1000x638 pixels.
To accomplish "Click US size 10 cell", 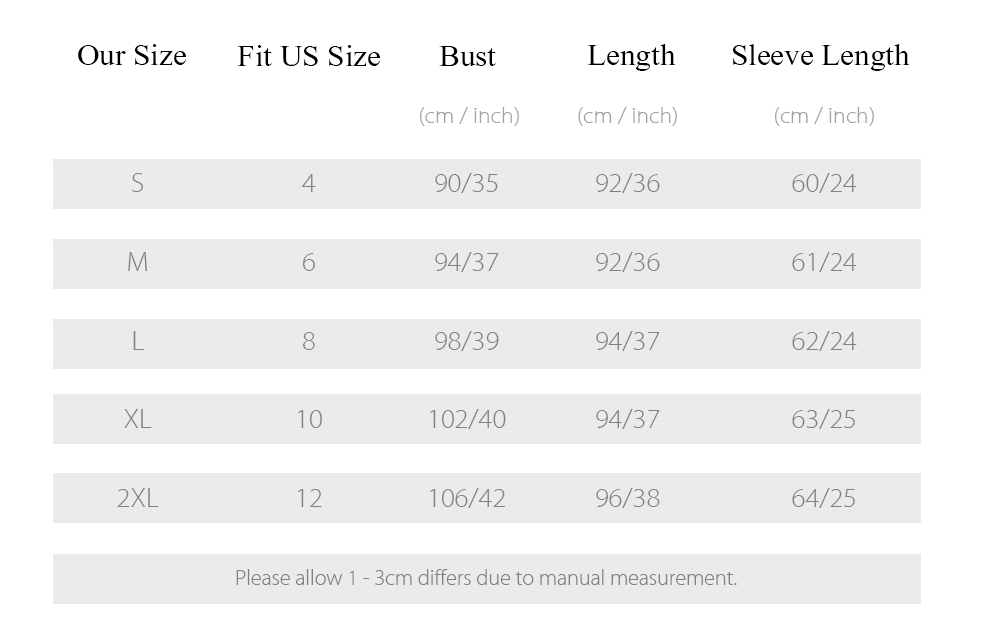I will pyautogui.click(x=309, y=419).
